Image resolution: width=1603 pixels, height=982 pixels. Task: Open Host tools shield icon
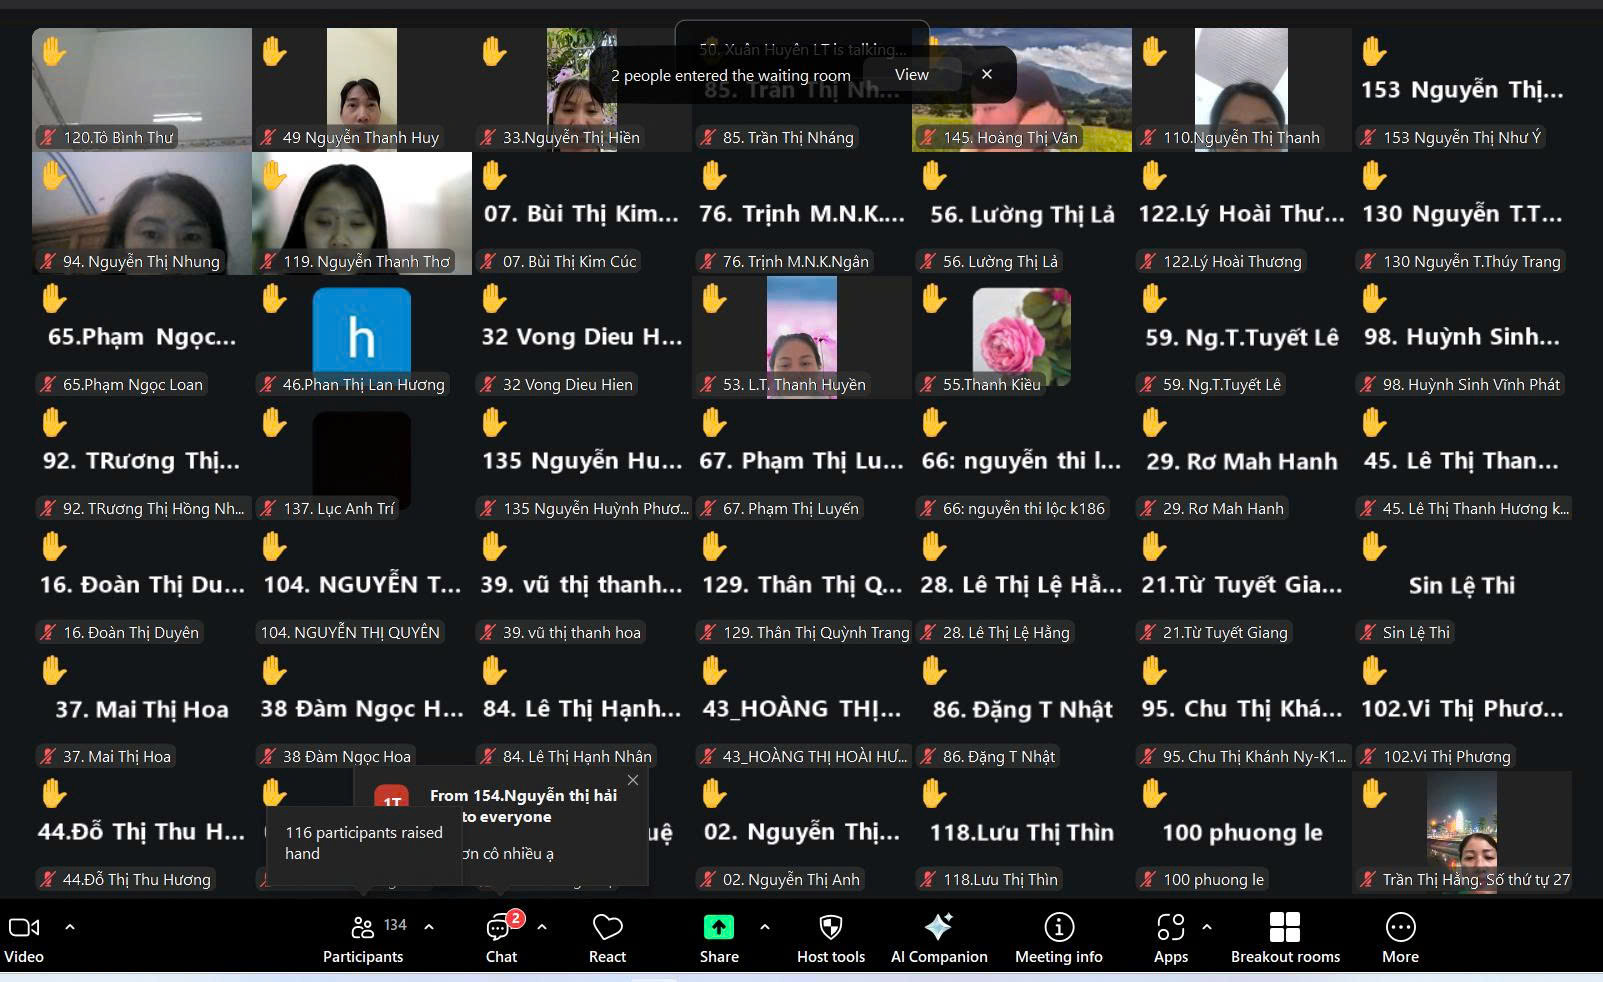pos(830,928)
